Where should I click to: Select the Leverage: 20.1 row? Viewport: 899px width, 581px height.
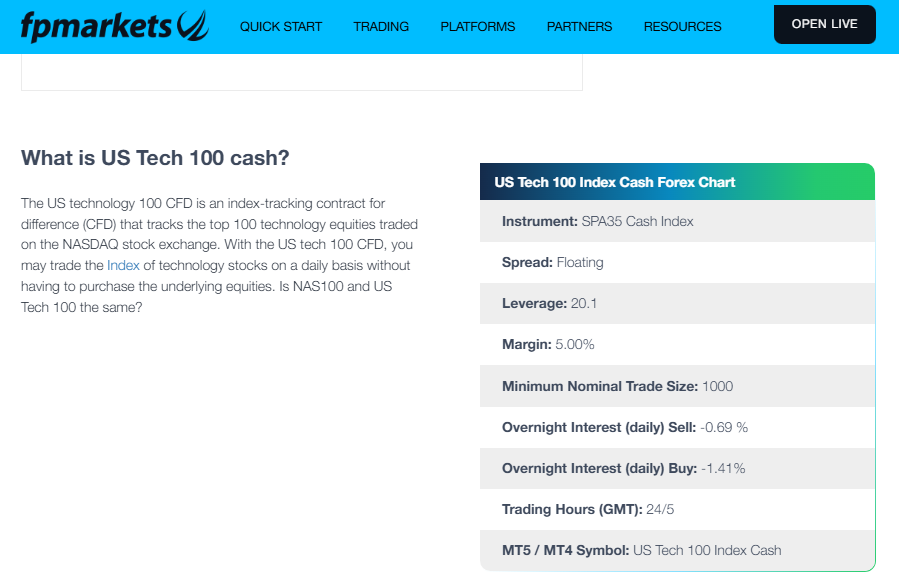pyautogui.click(x=677, y=303)
